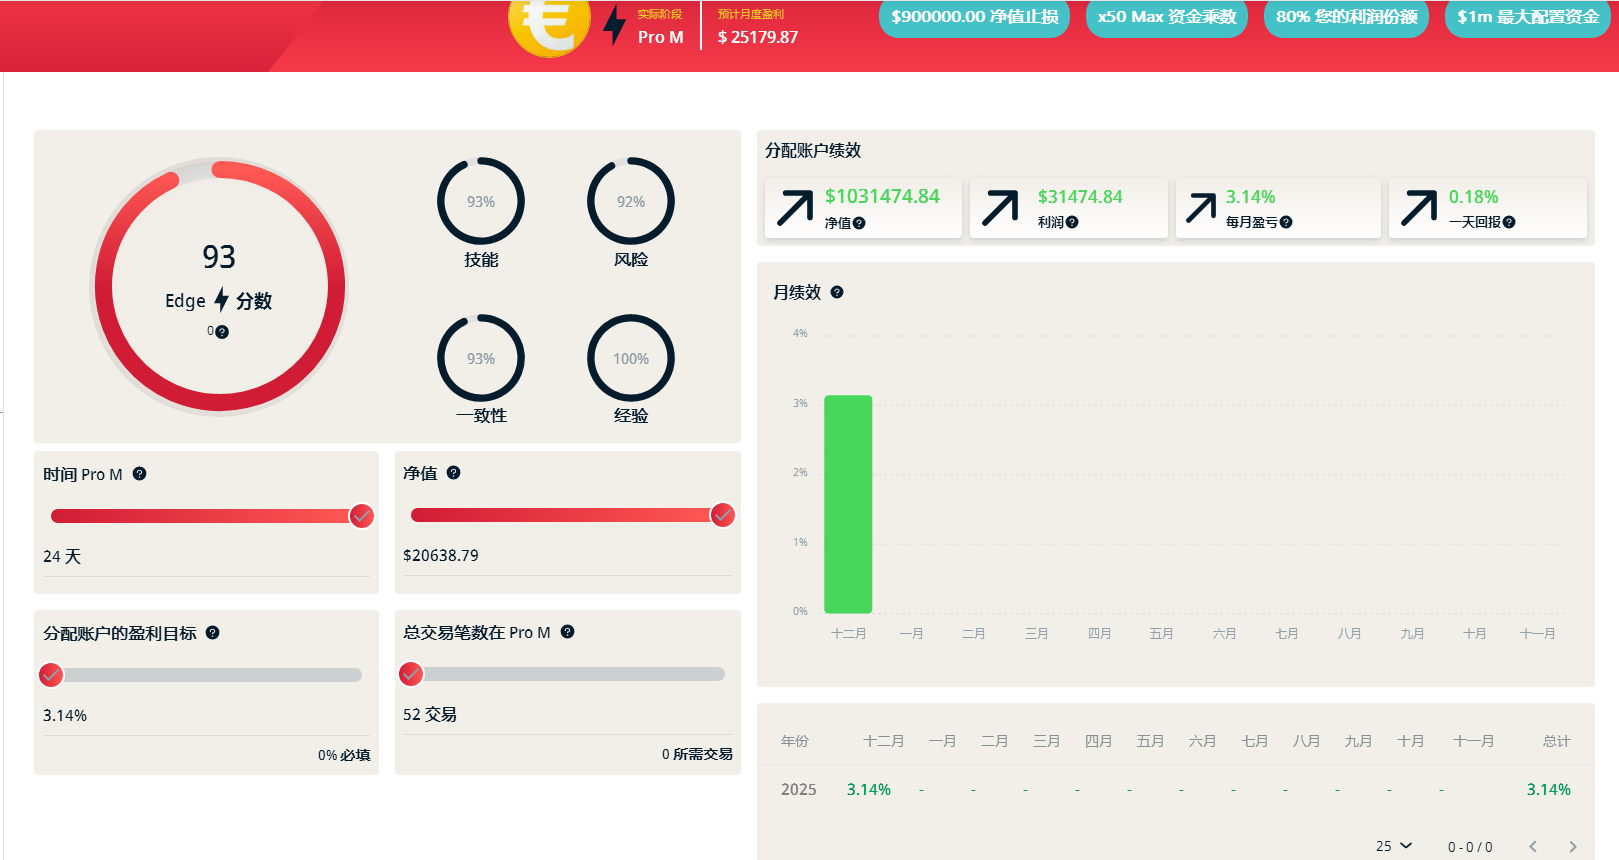
Task: Click checkmark handle on 时间 Pro M progress bar
Action: point(361,516)
